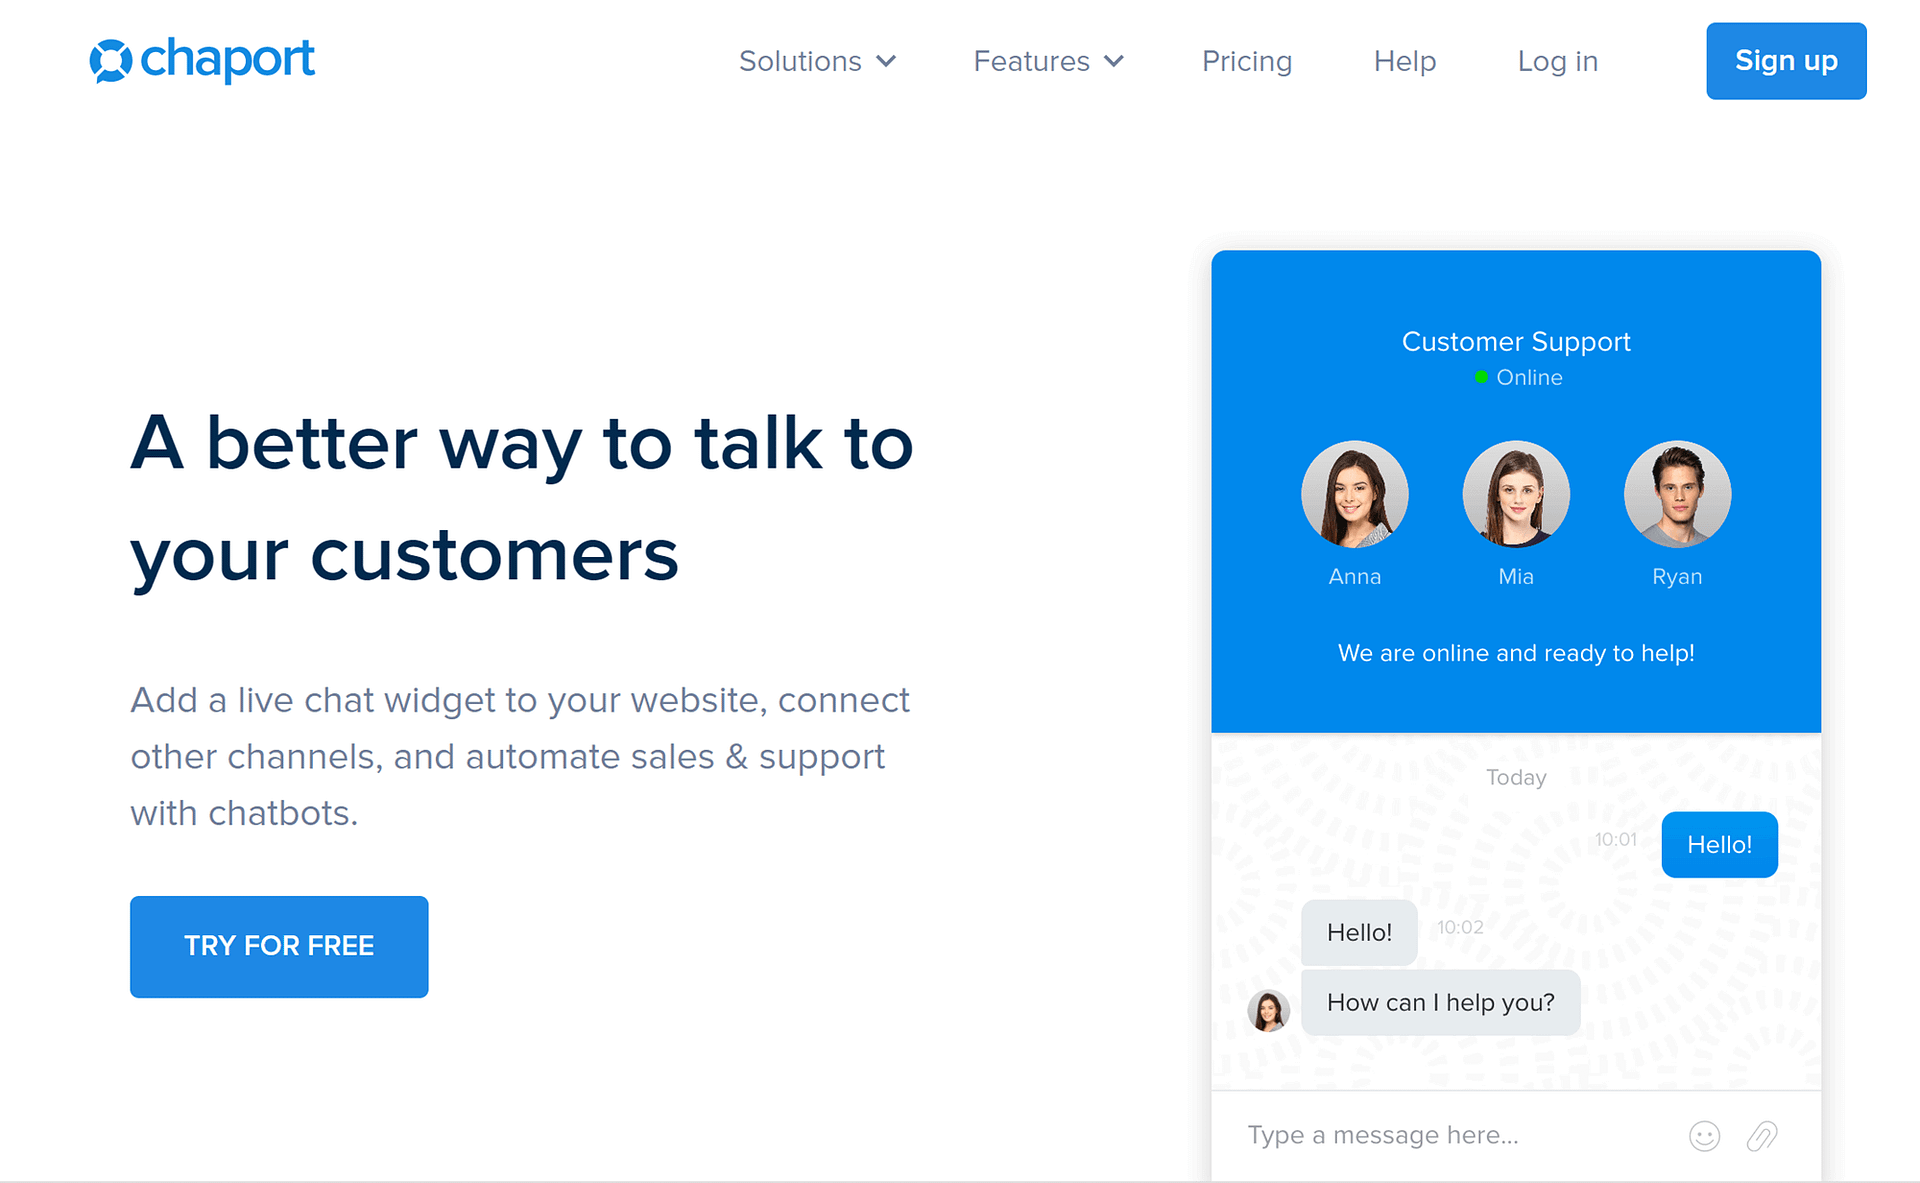Select the Sign up button

pyautogui.click(x=1786, y=60)
